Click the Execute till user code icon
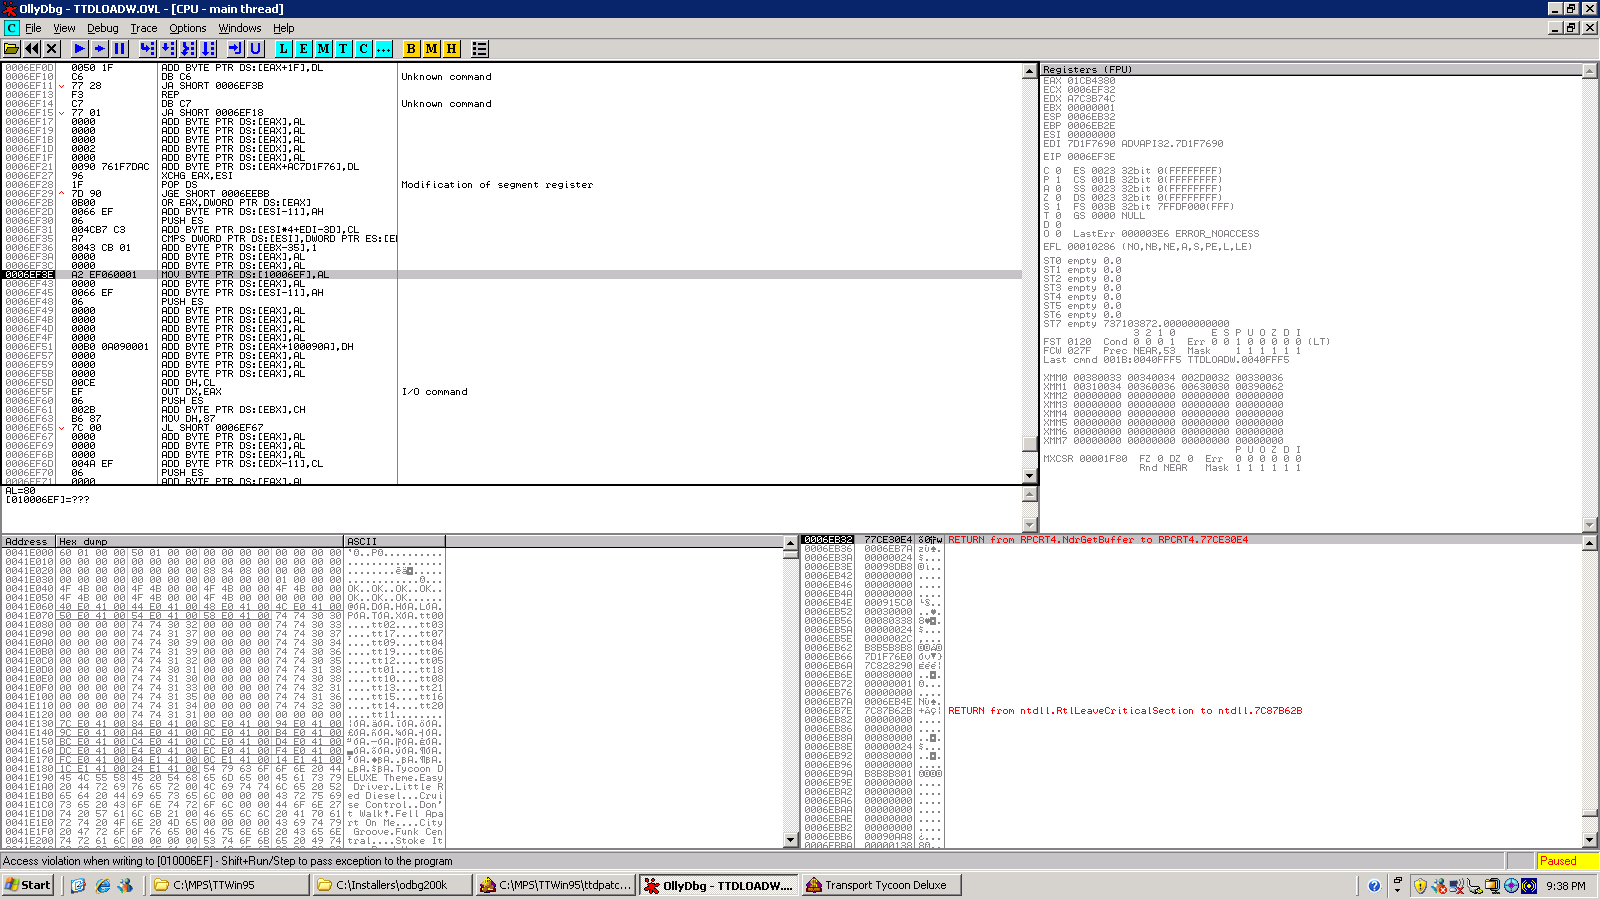1600x900 pixels. (x=255, y=48)
